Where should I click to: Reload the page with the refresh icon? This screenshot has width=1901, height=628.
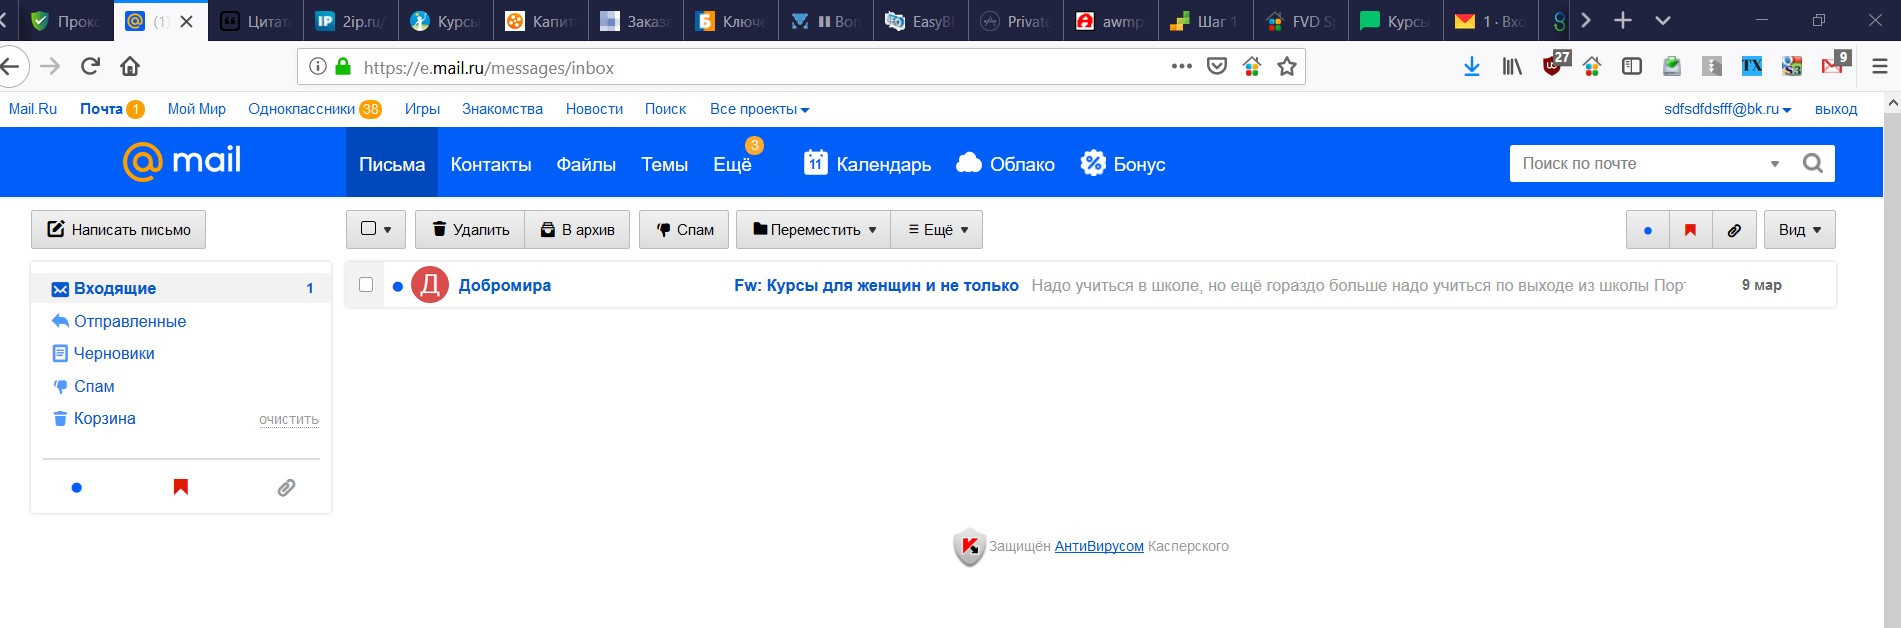(x=90, y=66)
